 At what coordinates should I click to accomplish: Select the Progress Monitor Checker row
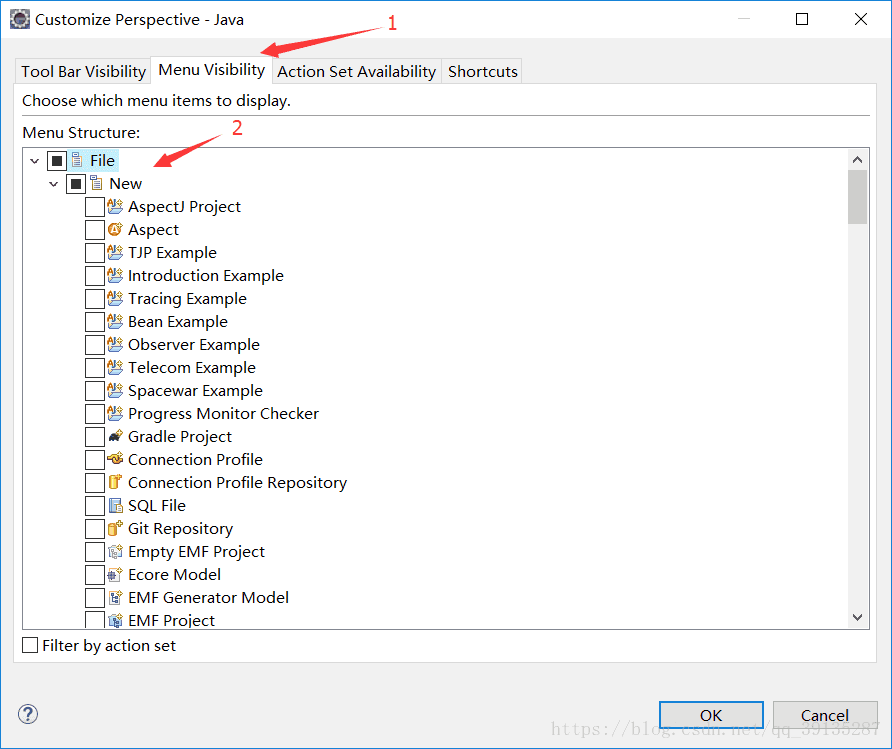pos(223,413)
